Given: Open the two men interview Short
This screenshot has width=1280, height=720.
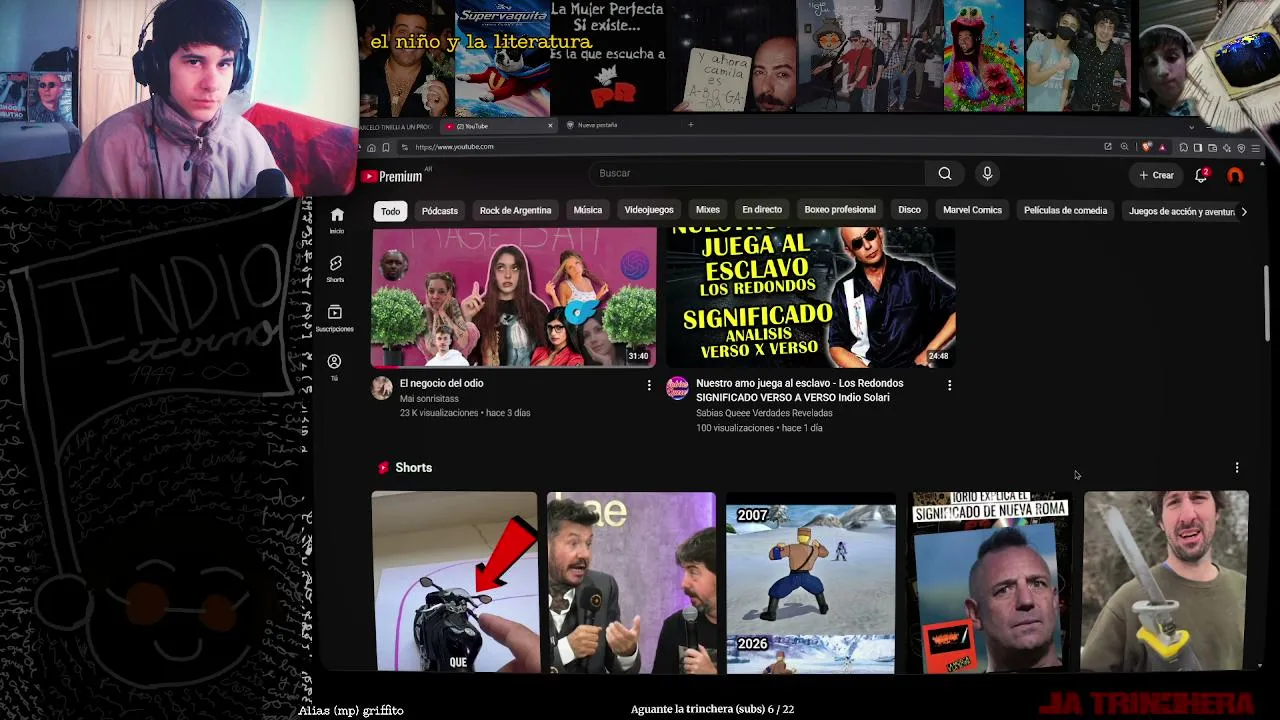Looking at the screenshot, I should click(x=632, y=582).
